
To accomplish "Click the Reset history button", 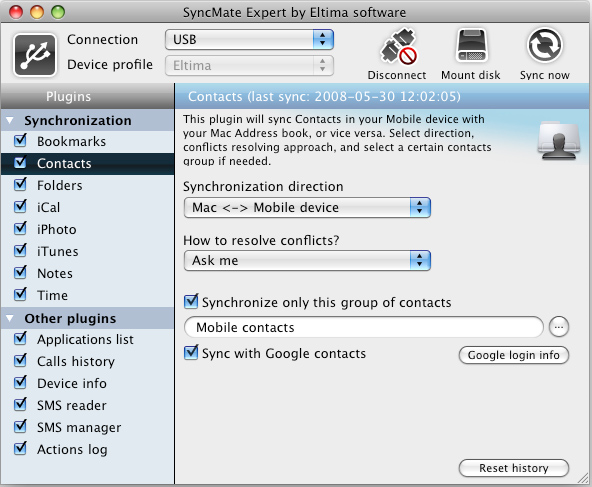I will (x=513, y=468).
